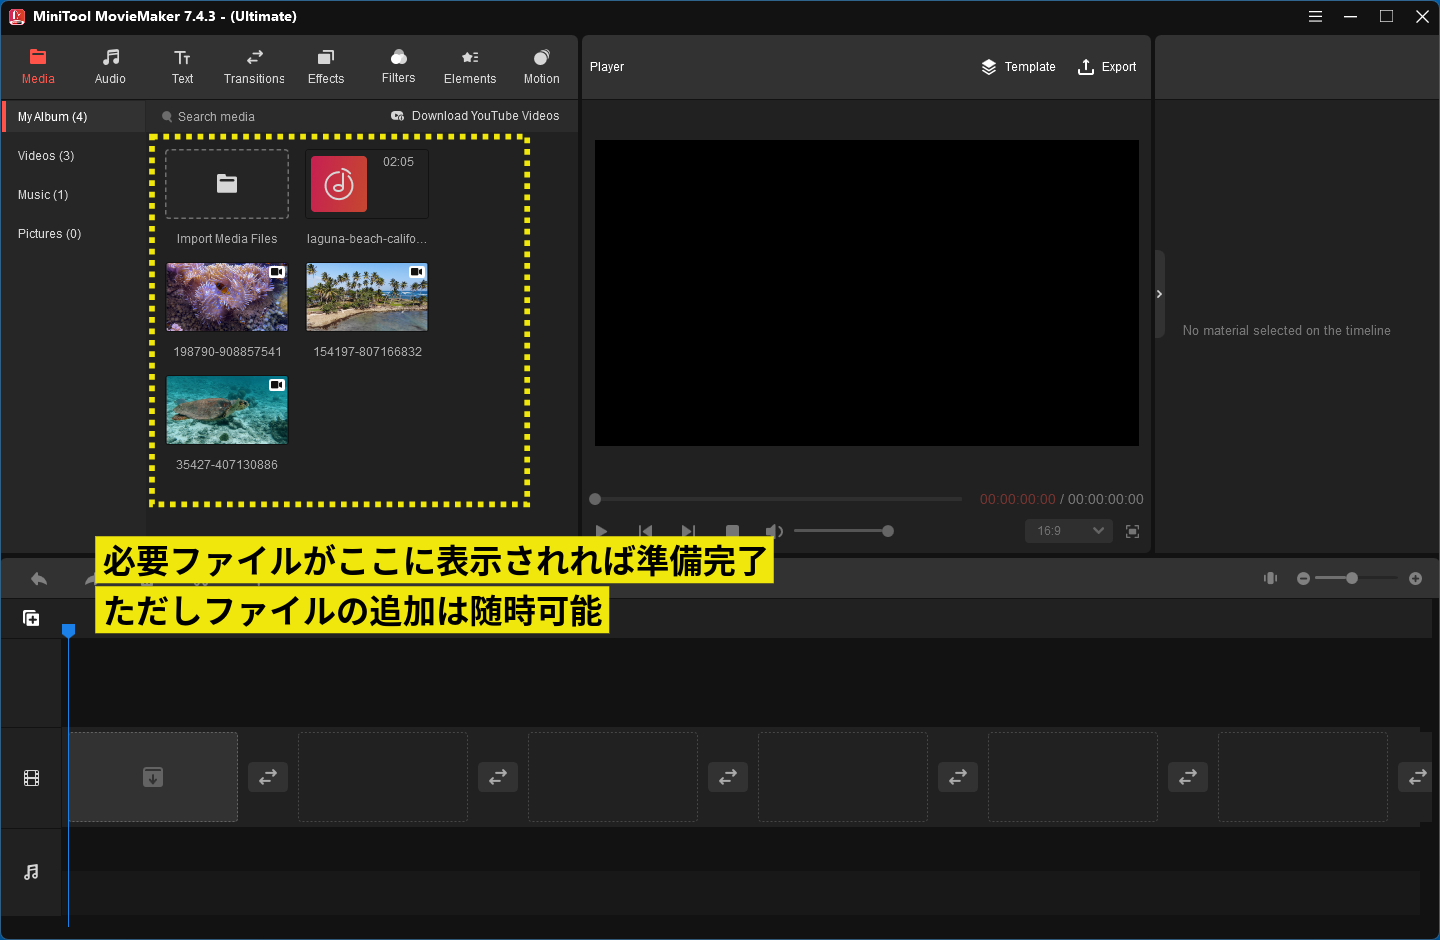The height and width of the screenshot is (940, 1440).
Task: Open the Effects tab
Action: click(x=326, y=66)
